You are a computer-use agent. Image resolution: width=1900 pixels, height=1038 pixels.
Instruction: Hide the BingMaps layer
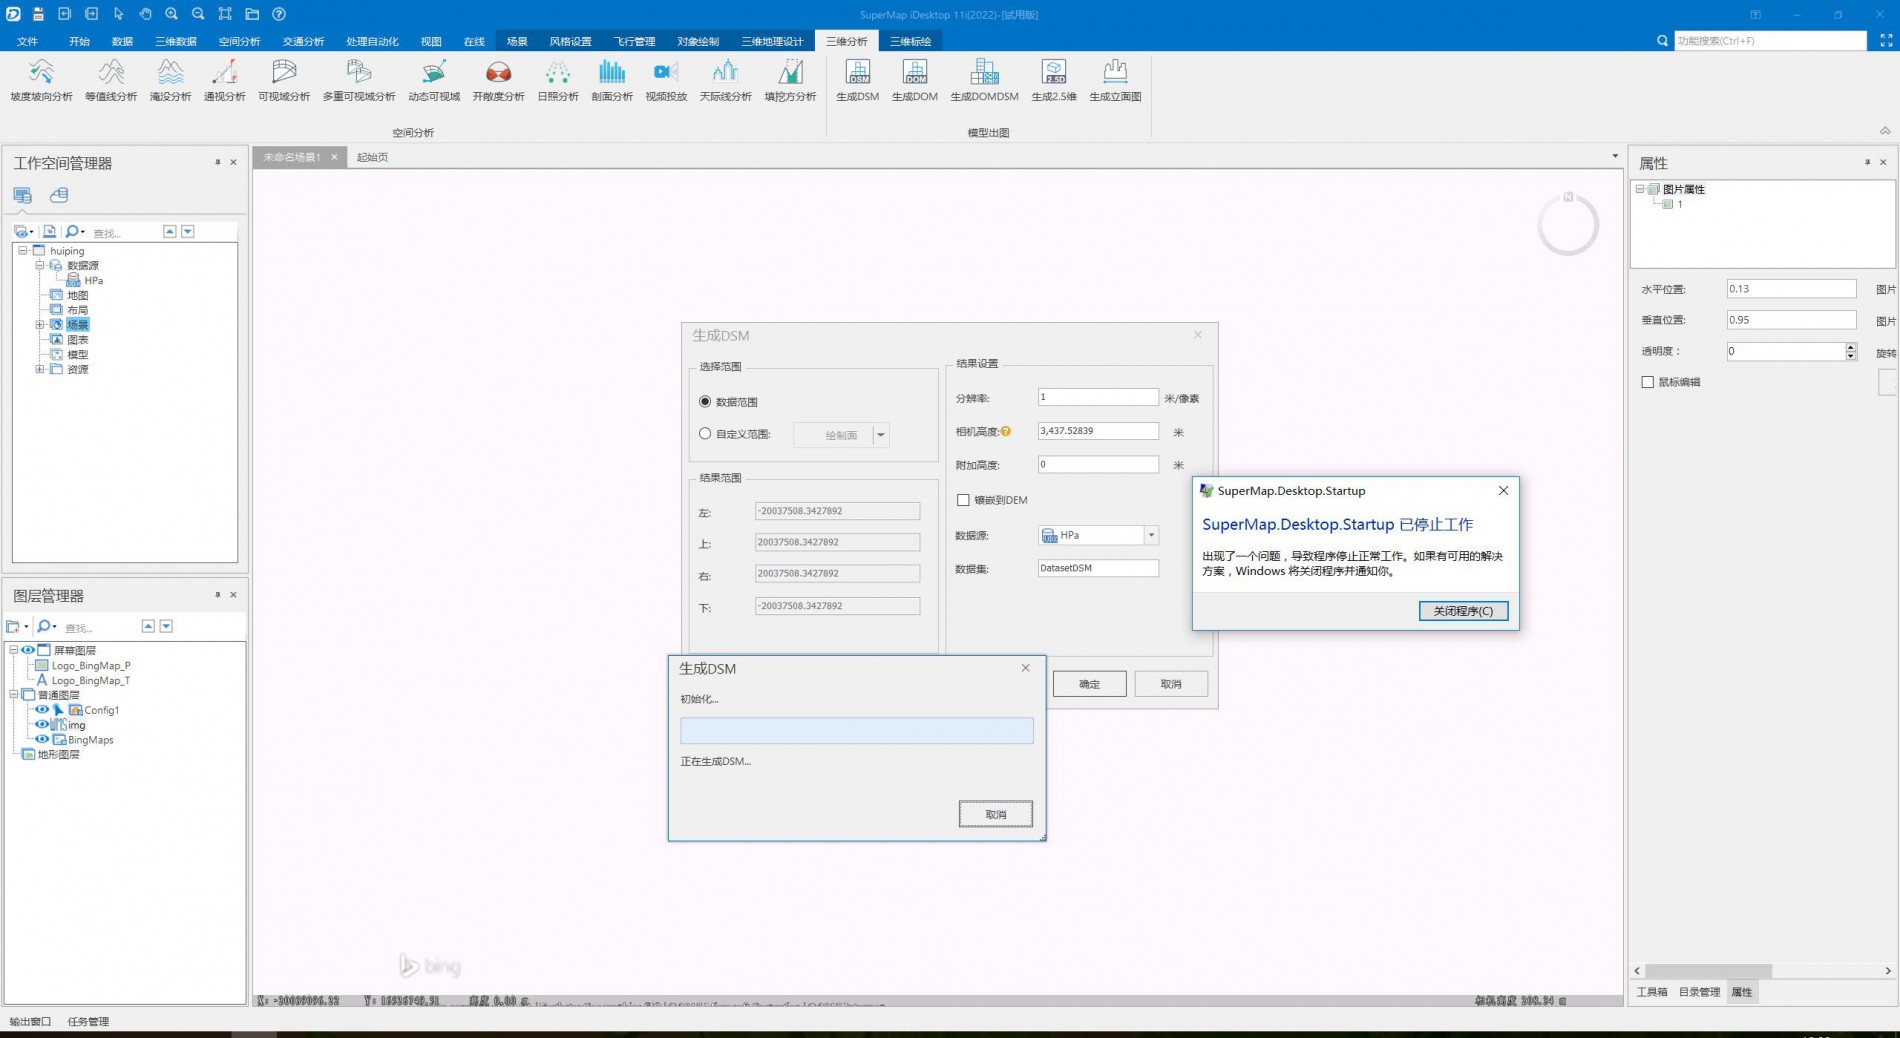pos(42,740)
